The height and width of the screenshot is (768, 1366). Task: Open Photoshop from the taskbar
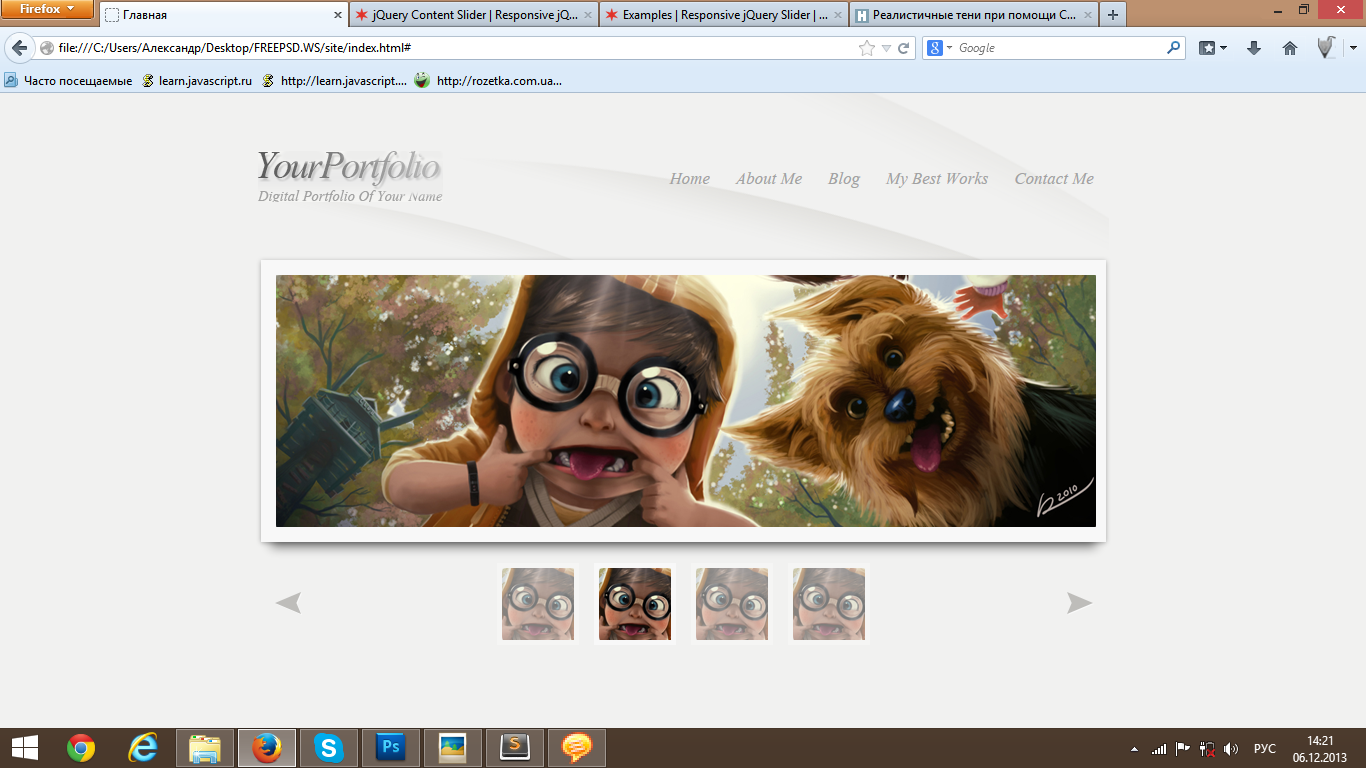pos(391,748)
